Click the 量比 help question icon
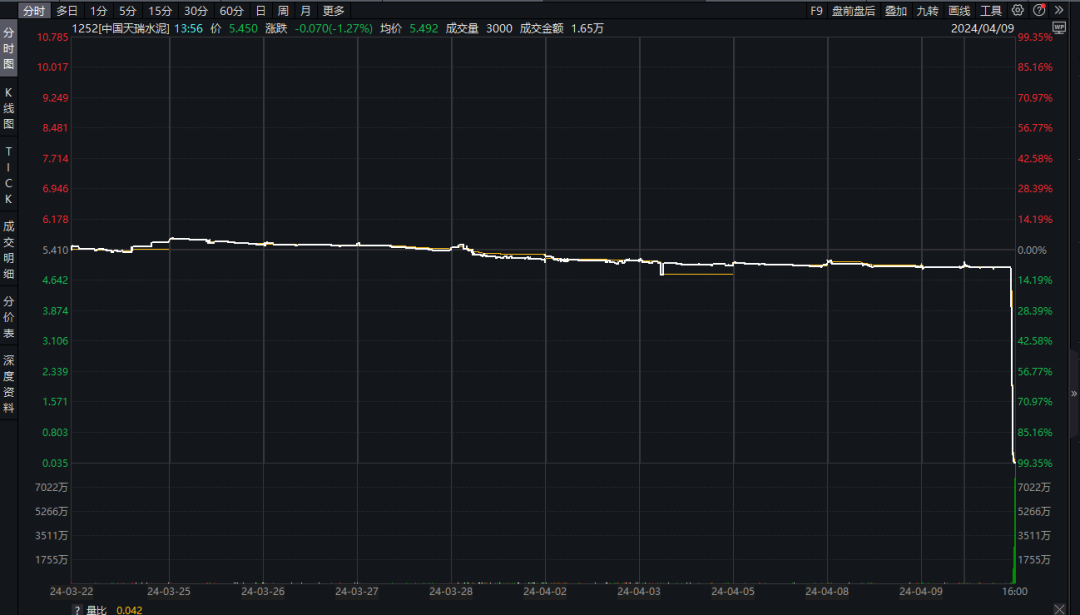Viewport: 1080px width, 615px height. (76, 609)
